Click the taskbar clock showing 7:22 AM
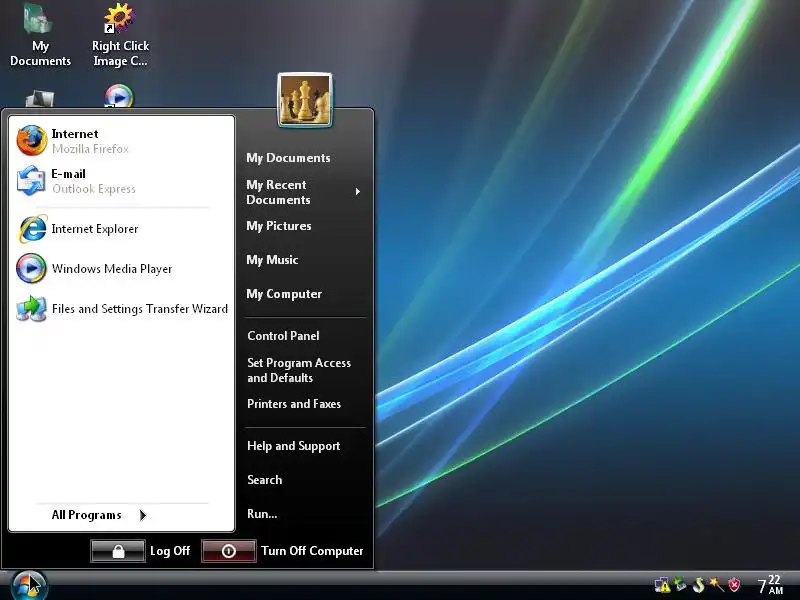The width and height of the screenshot is (800, 600). pyautogui.click(x=770, y=585)
